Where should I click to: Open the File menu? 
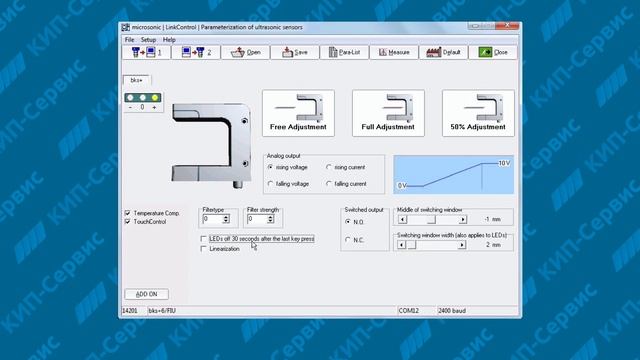[x=129, y=40]
